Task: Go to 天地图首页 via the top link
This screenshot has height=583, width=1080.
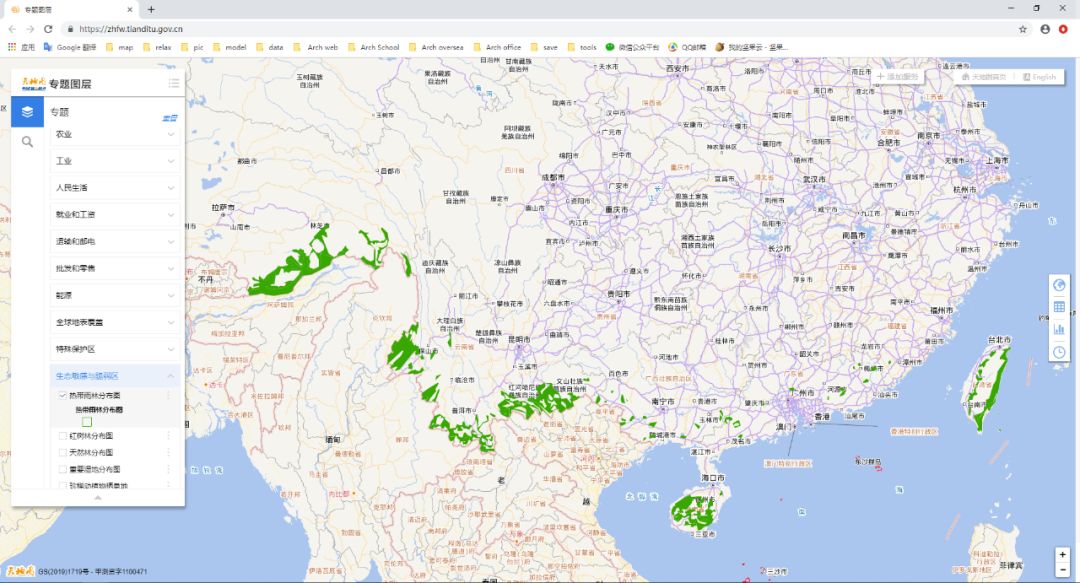Action: coord(984,76)
